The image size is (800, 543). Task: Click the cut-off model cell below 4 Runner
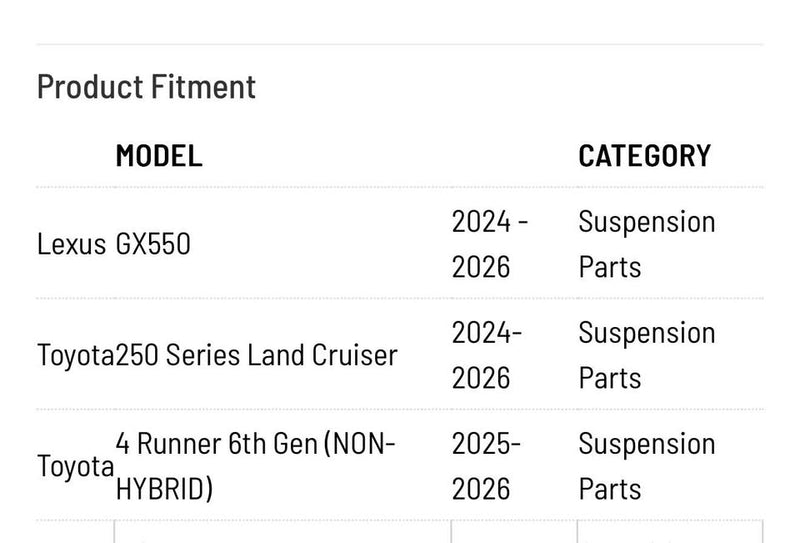click(x=283, y=532)
